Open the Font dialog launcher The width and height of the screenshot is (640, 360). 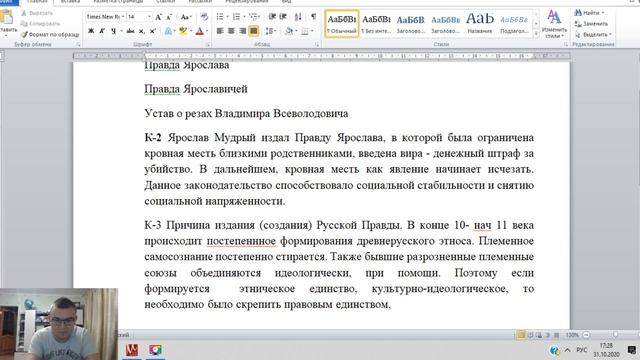(207, 44)
